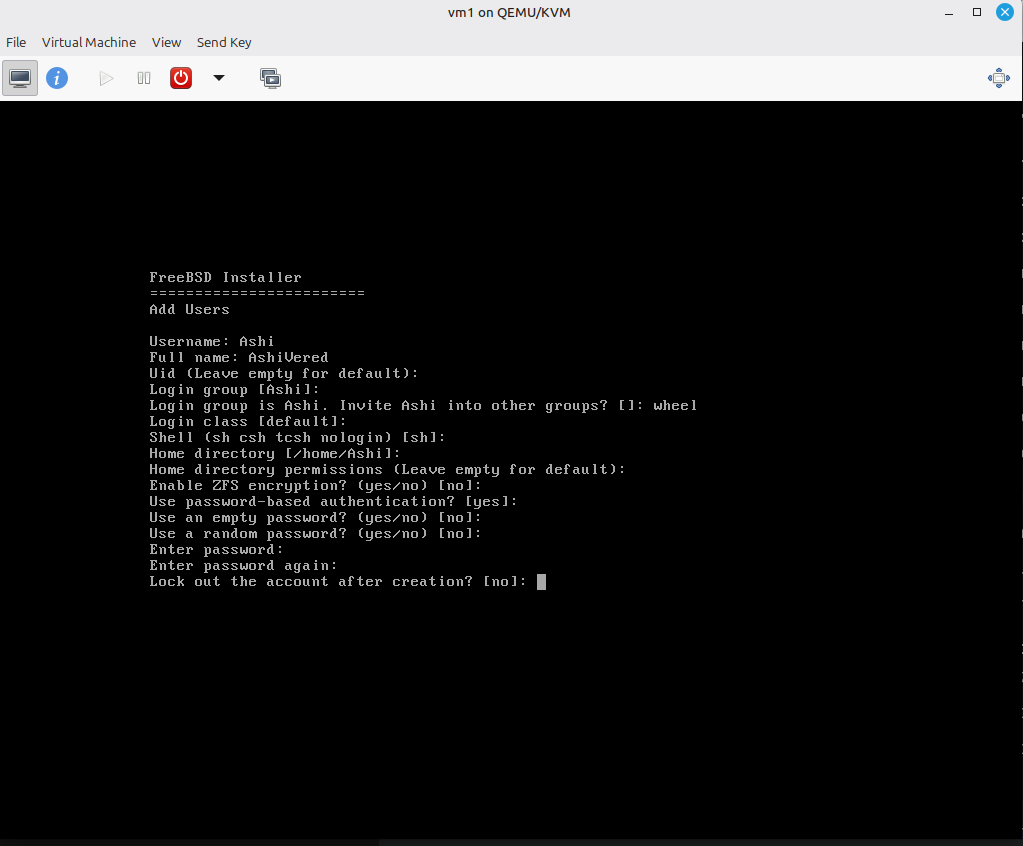Open the View menu
This screenshot has height=846, width=1023.
pos(166,42)
